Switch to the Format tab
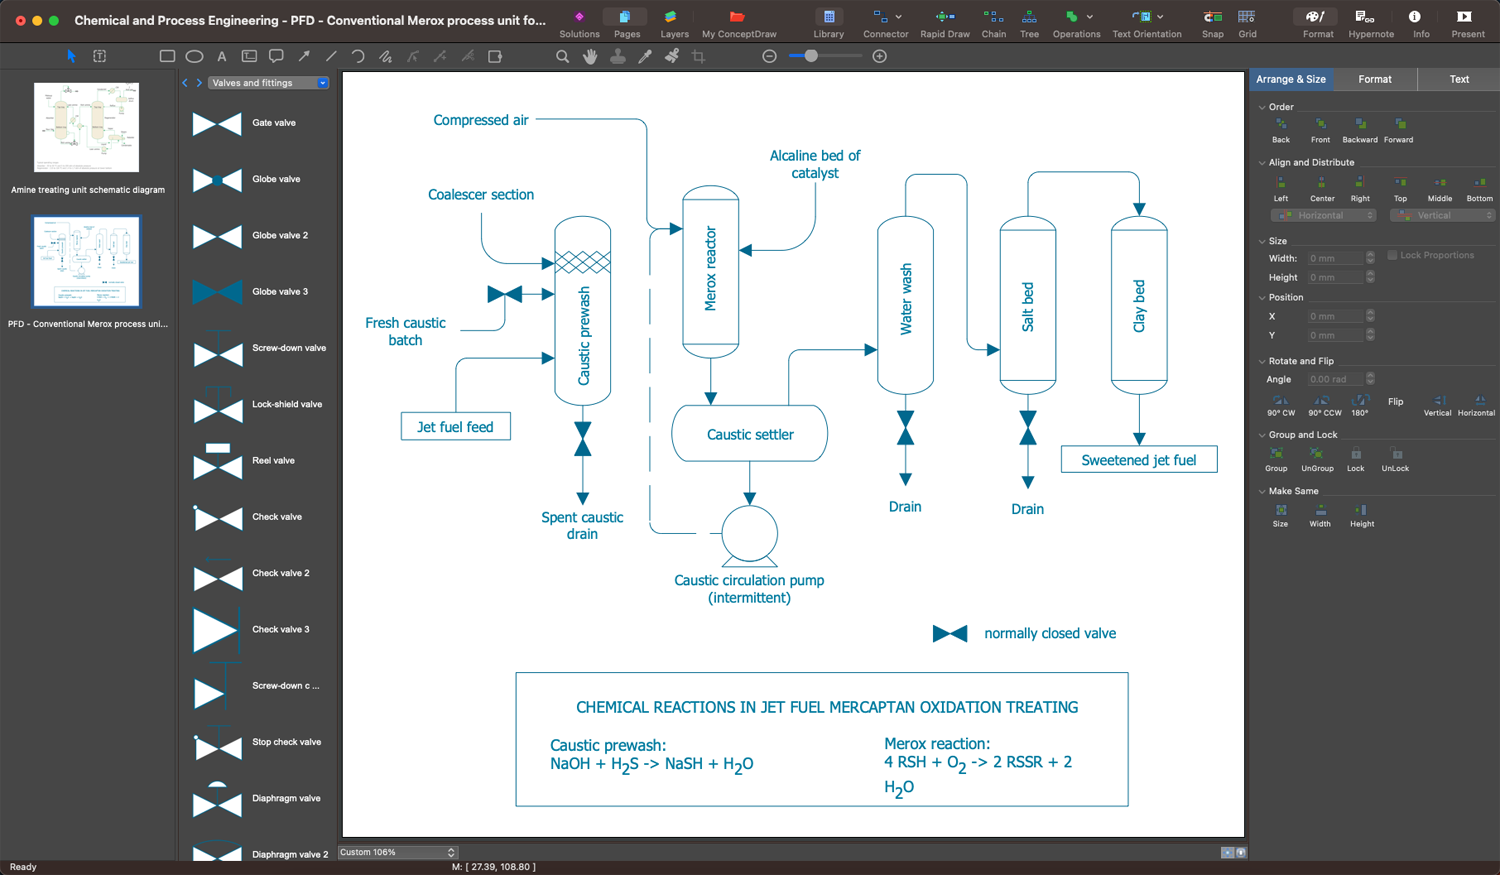The image size is (1500, 875). pyautogui.click(x=1375, y=79)
